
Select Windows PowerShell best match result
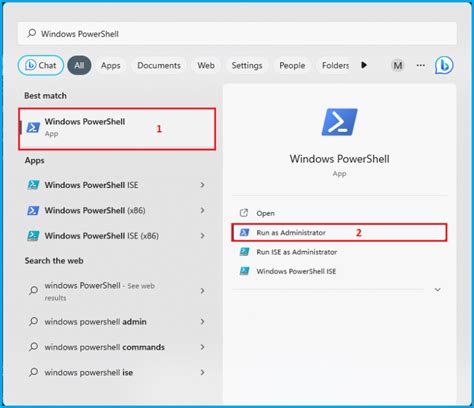[x=117, y=129]
